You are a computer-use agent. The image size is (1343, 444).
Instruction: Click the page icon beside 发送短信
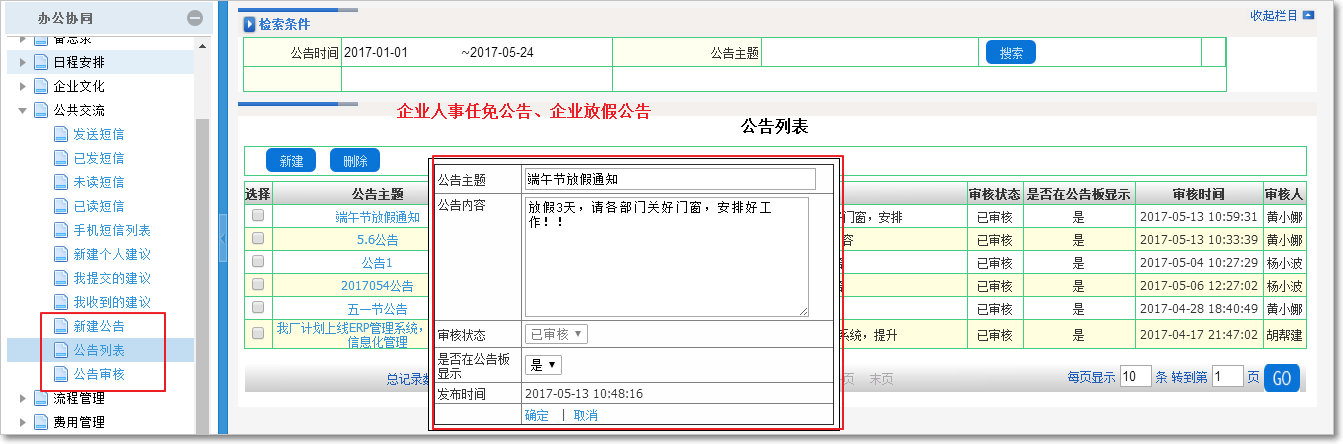[x=61, y=134]
